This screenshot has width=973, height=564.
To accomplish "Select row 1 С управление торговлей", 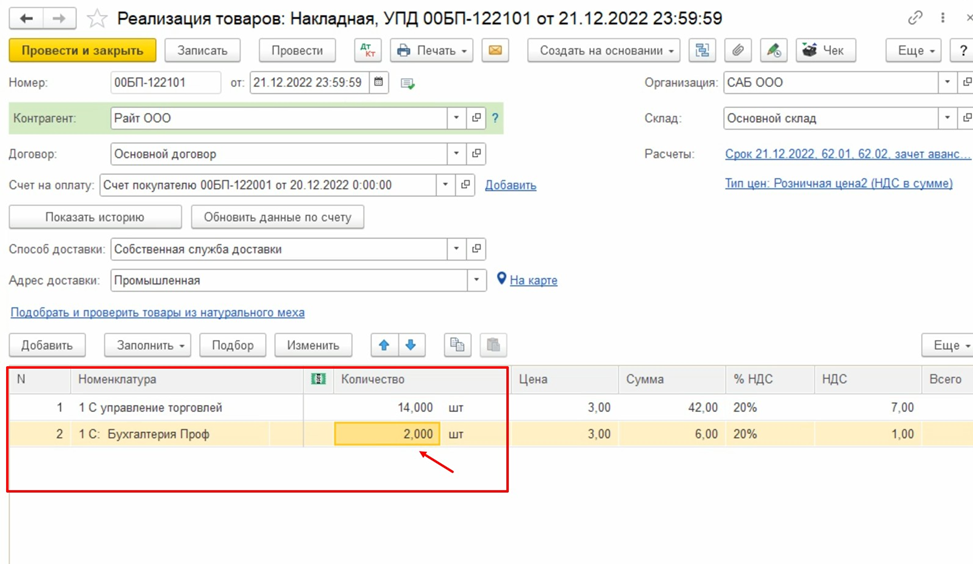I will click(150, 408).
